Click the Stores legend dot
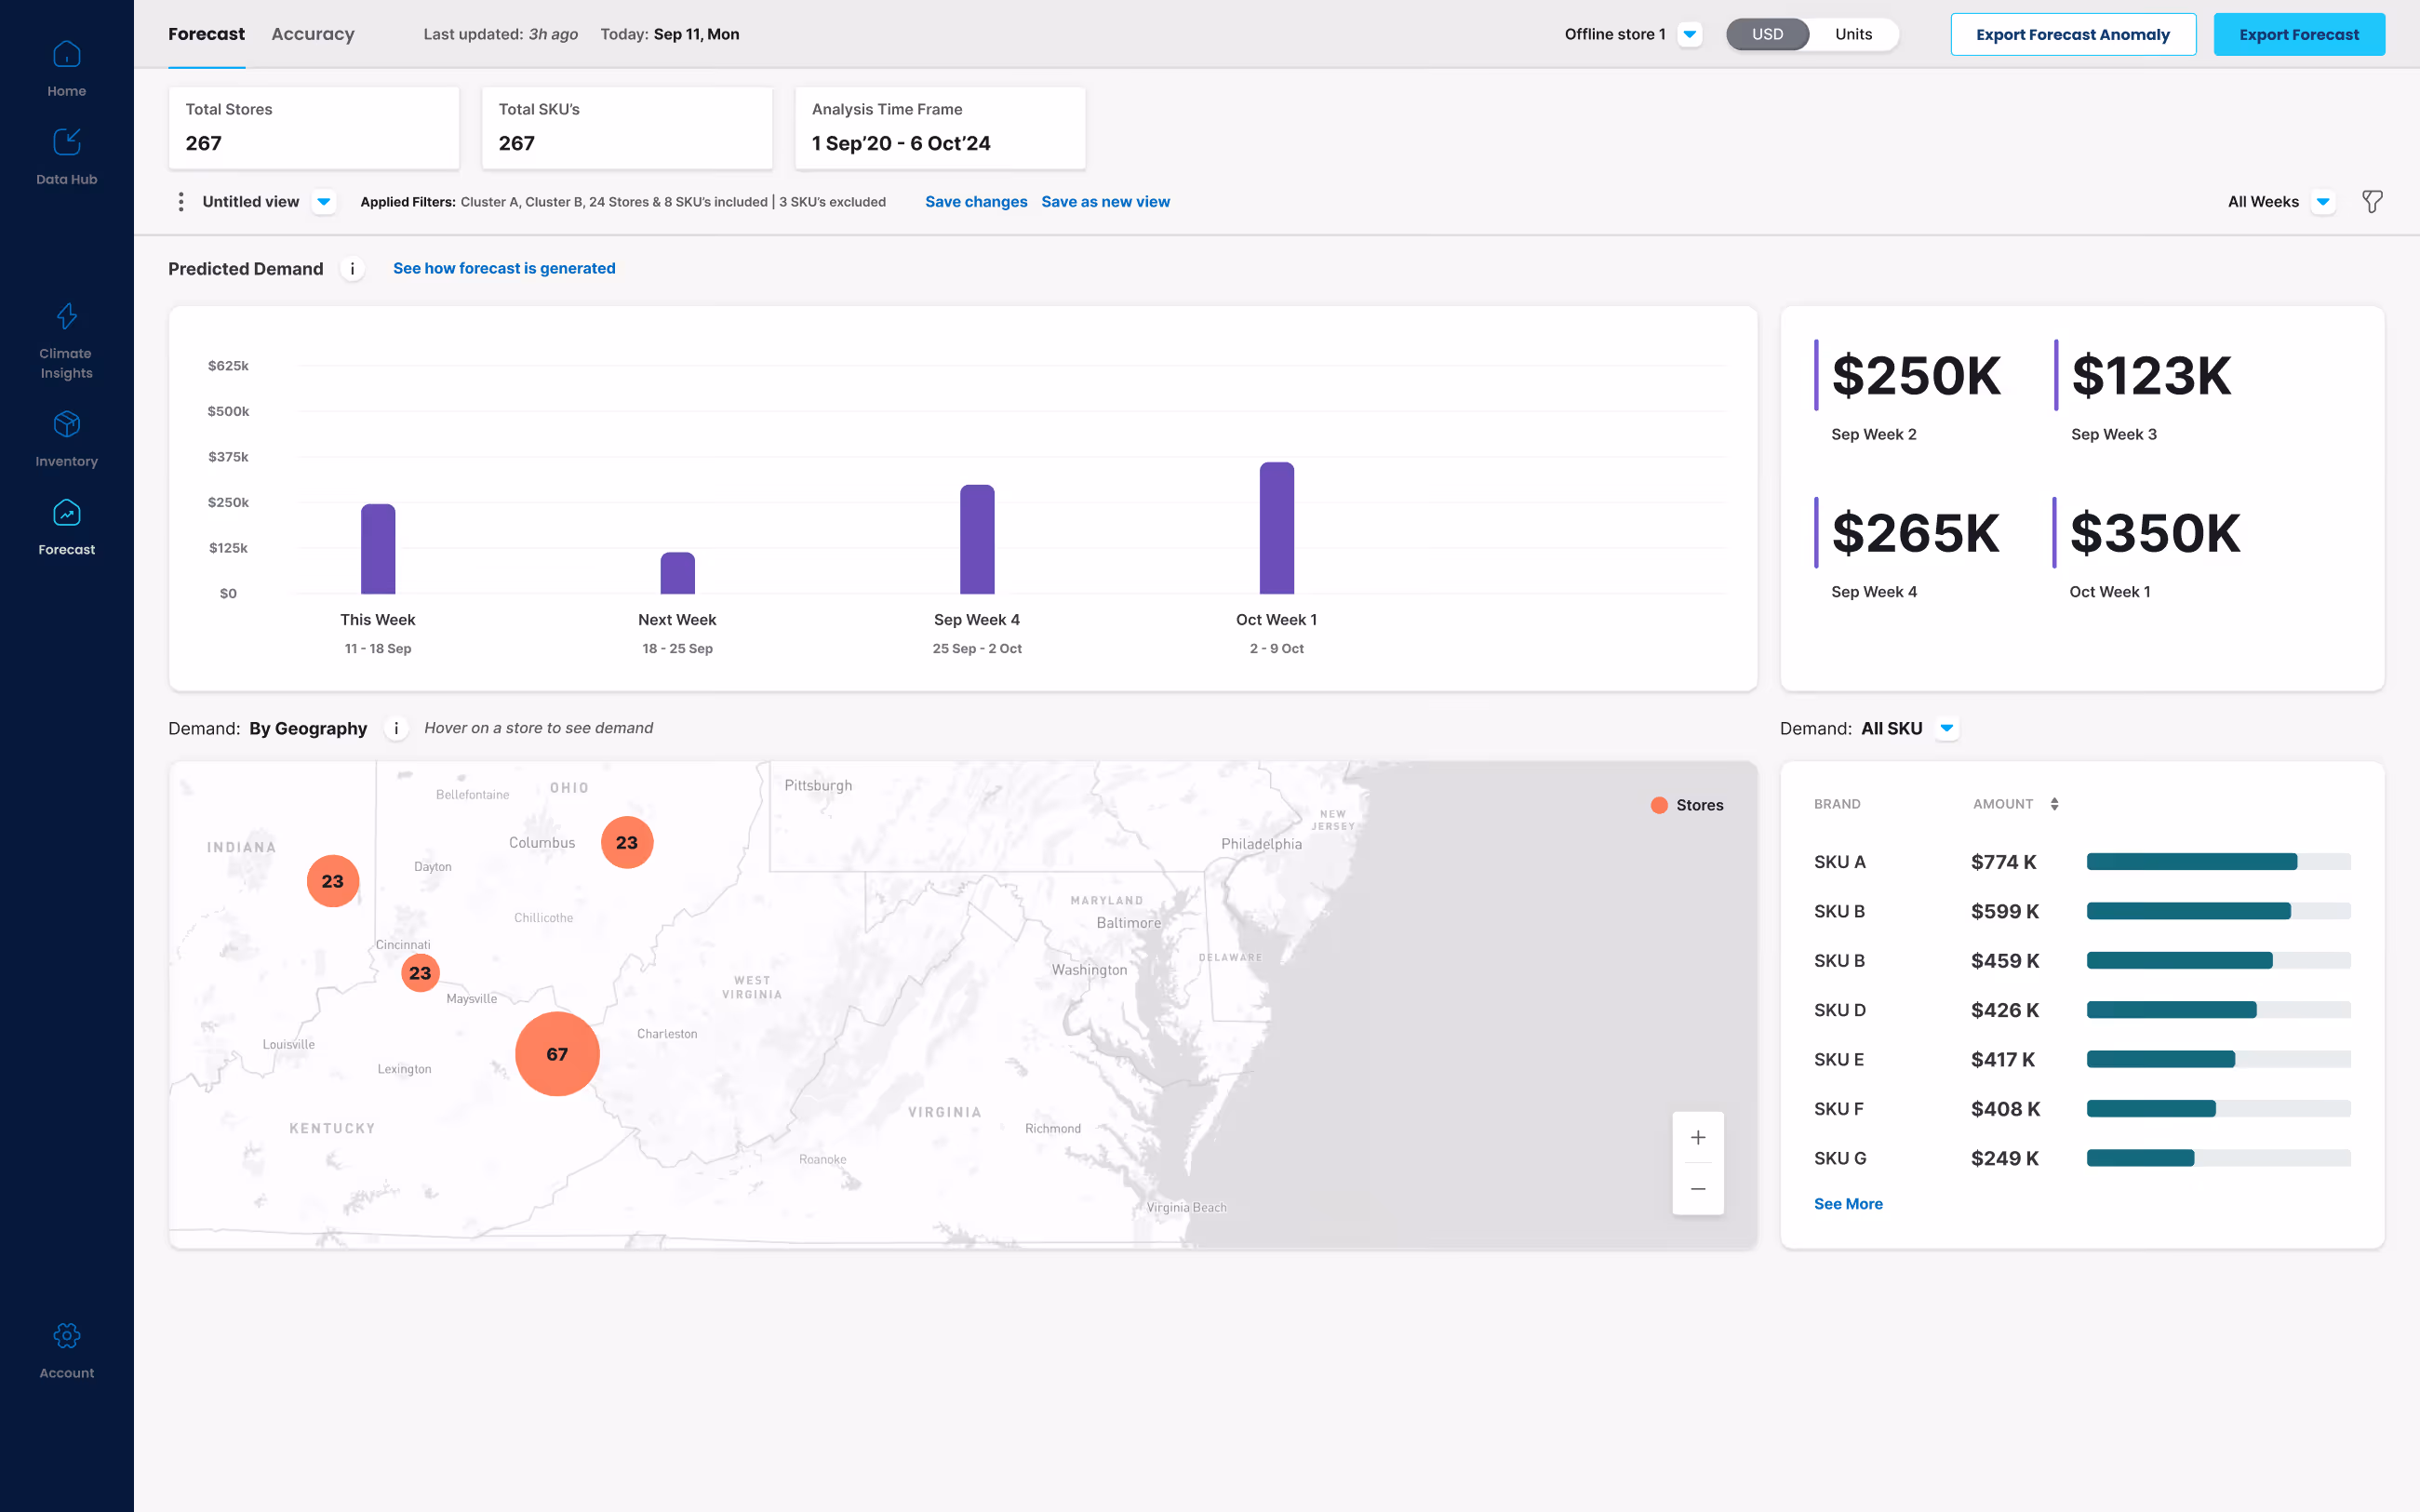The image size is (2420, 1512). click(x=1659, y=805)
